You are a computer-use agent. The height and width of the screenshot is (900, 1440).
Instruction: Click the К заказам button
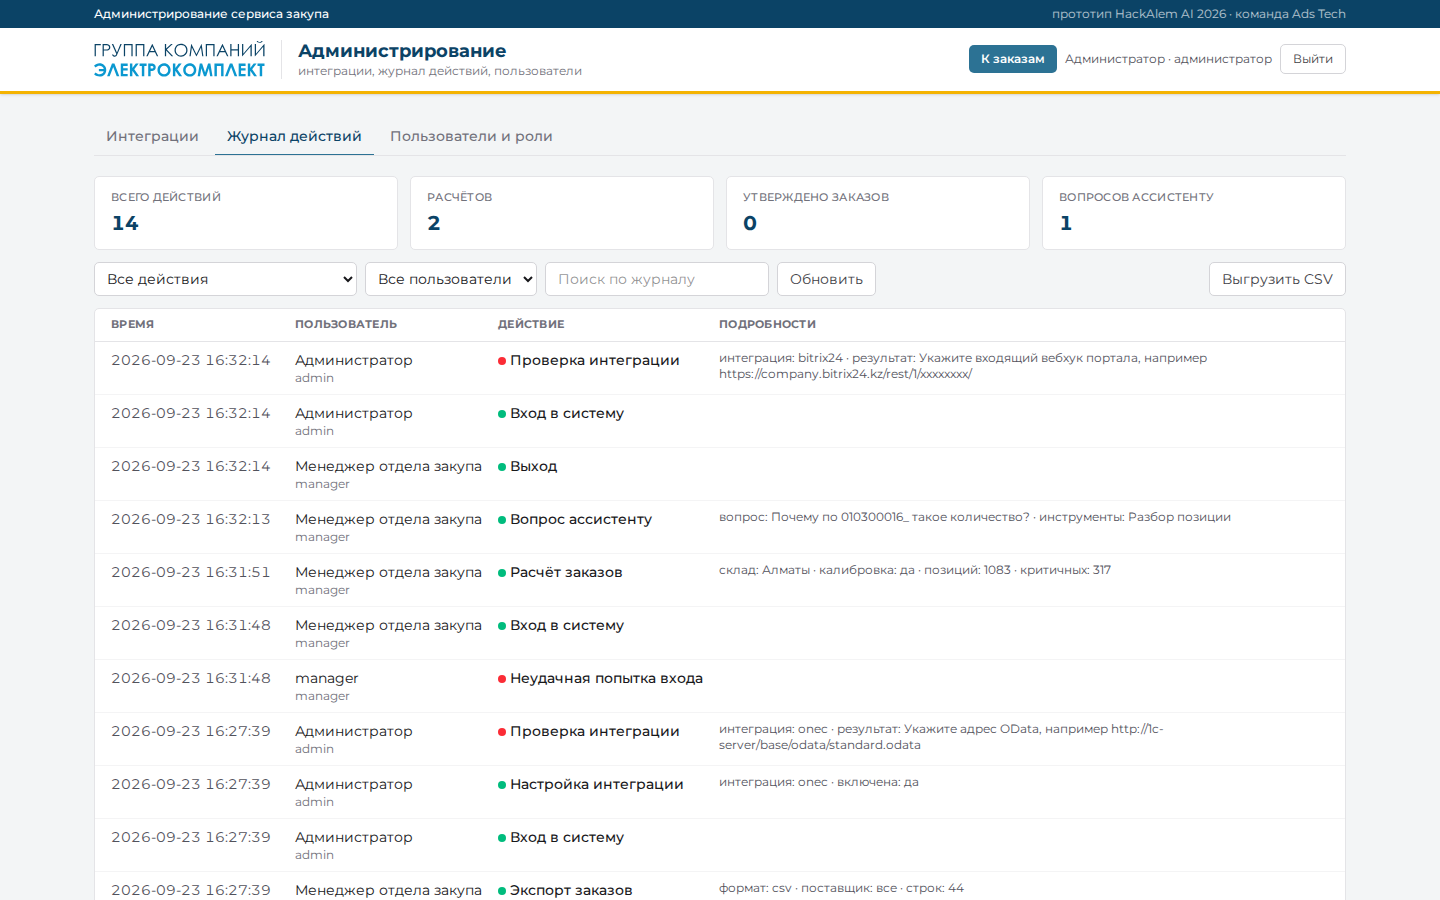tap(1012, 59)
